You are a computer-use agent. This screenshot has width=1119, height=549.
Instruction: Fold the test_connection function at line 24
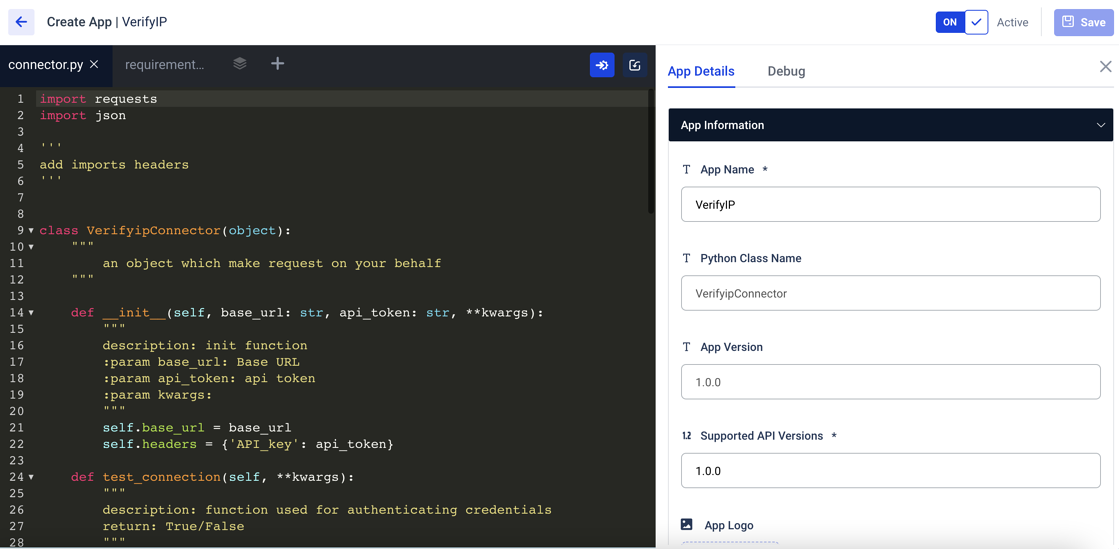[x=31, y=478]
